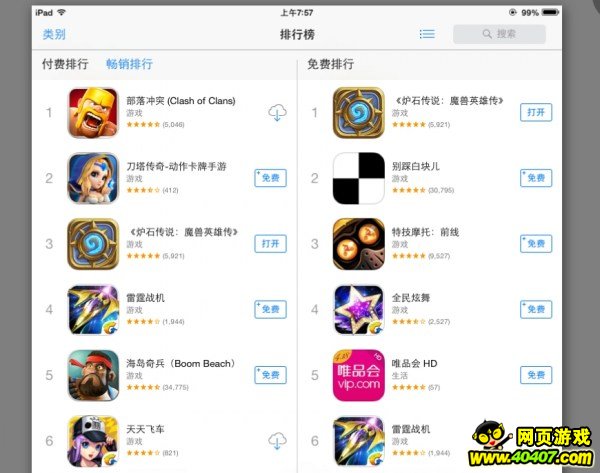This screenshot has width=600, height=473.
Task: Tap 免费 button for 刀塔传奇
Action: click(270, 178)
